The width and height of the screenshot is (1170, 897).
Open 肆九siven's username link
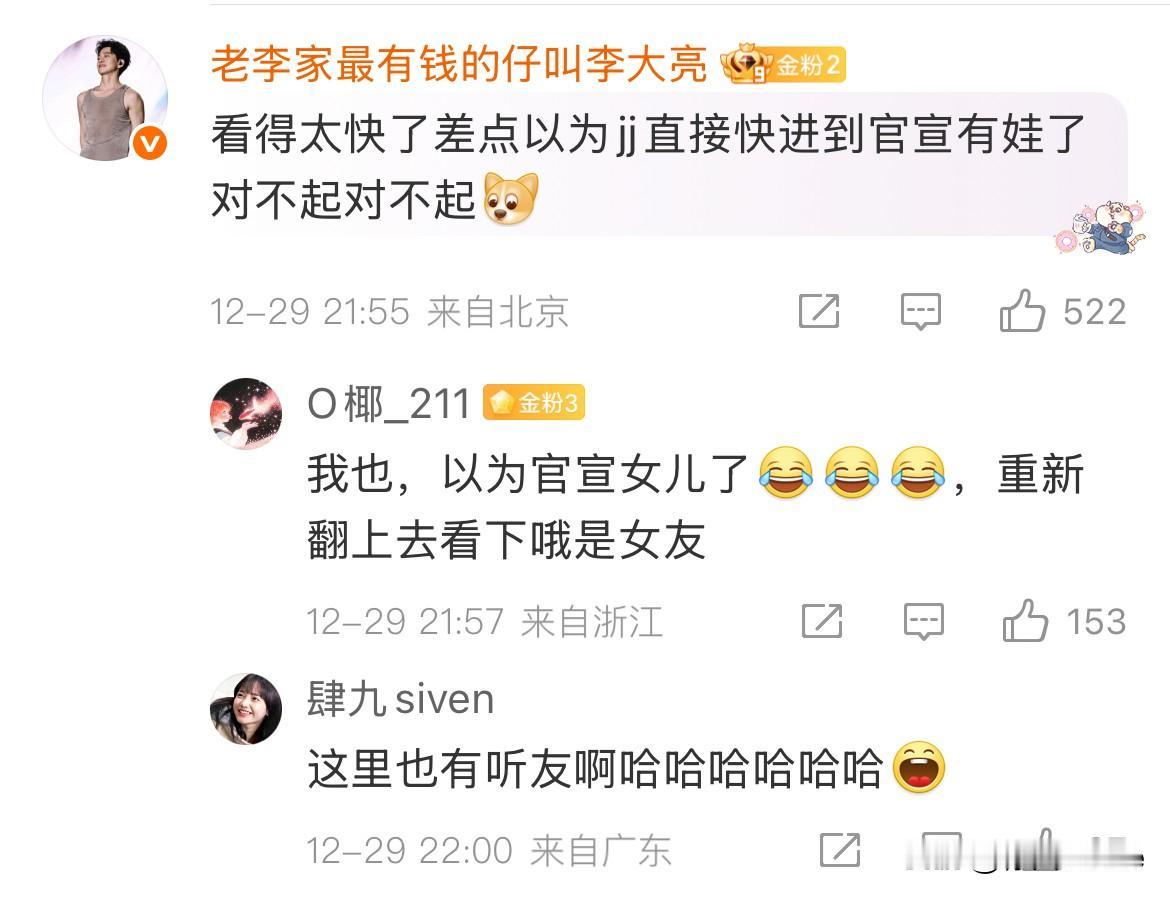(x=401, y=700)
